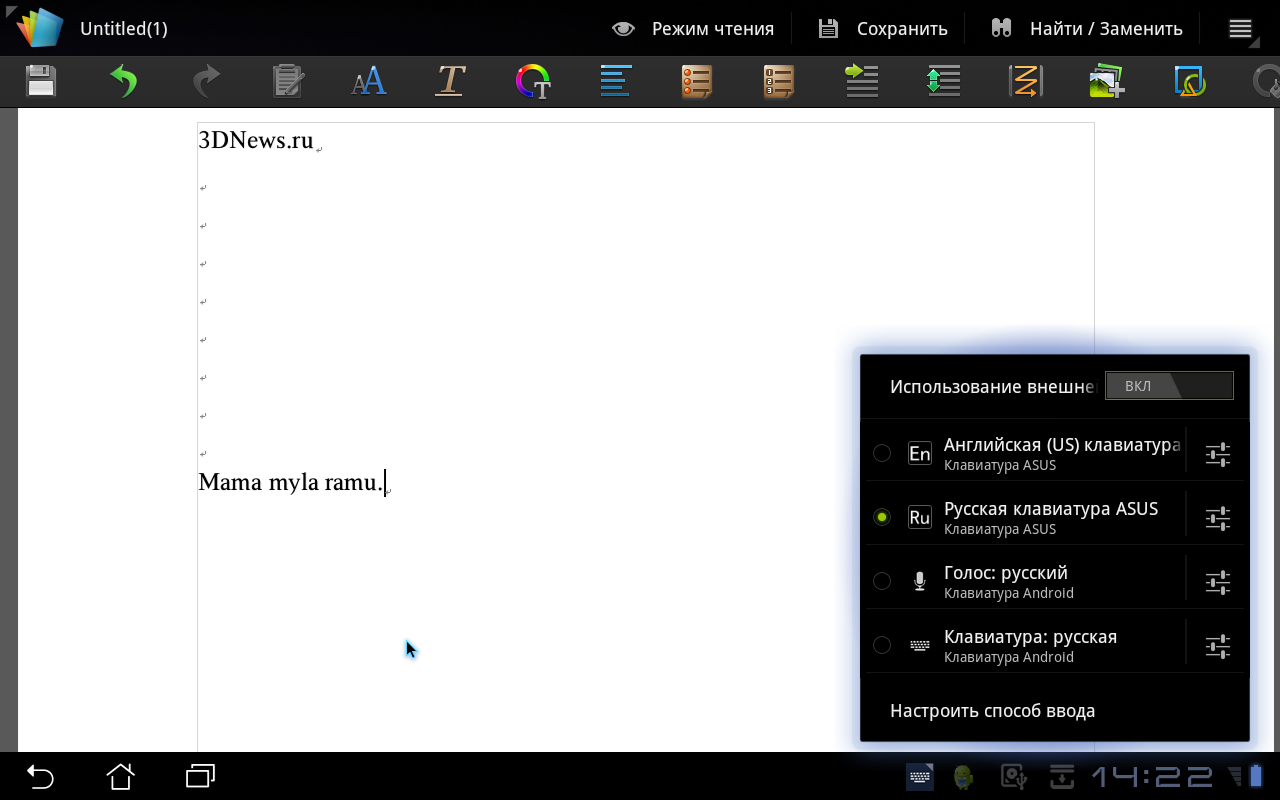Apply numbered list formatting
Screen dimensions: 1280x800
tap(779, 81)
